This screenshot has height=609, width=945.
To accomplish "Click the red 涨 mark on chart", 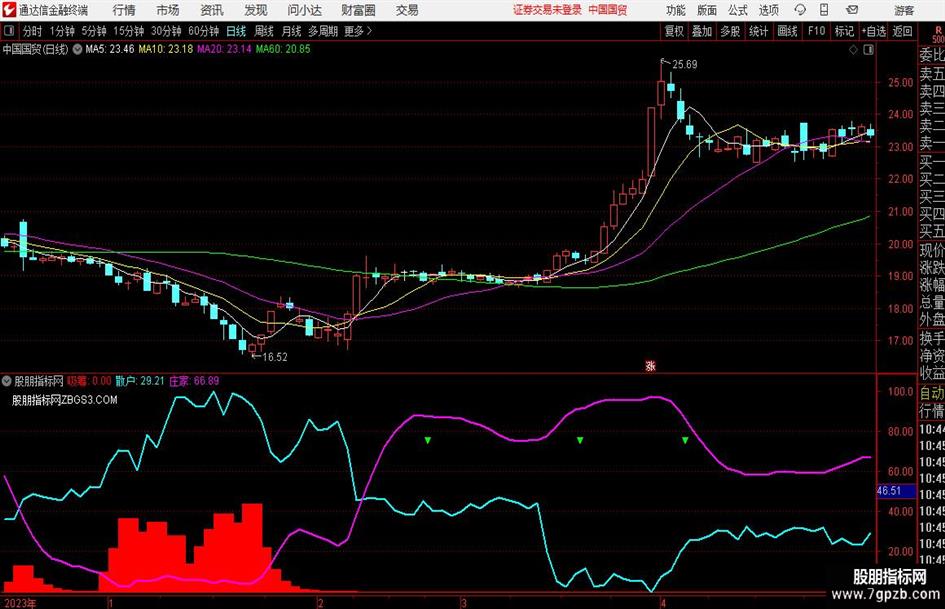I will pos(650,365).
